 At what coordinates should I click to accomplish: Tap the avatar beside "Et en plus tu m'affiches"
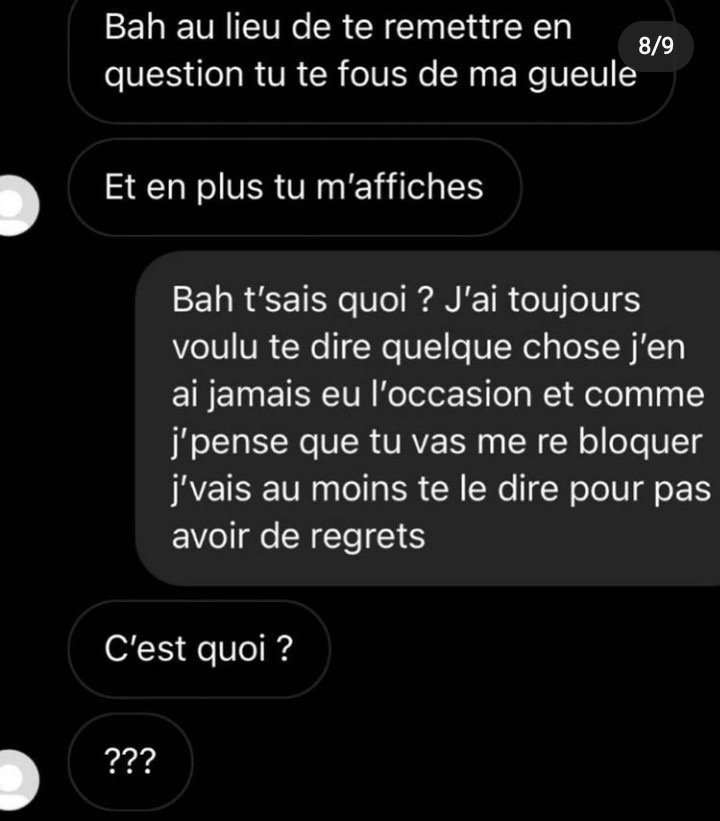(17, 205)
